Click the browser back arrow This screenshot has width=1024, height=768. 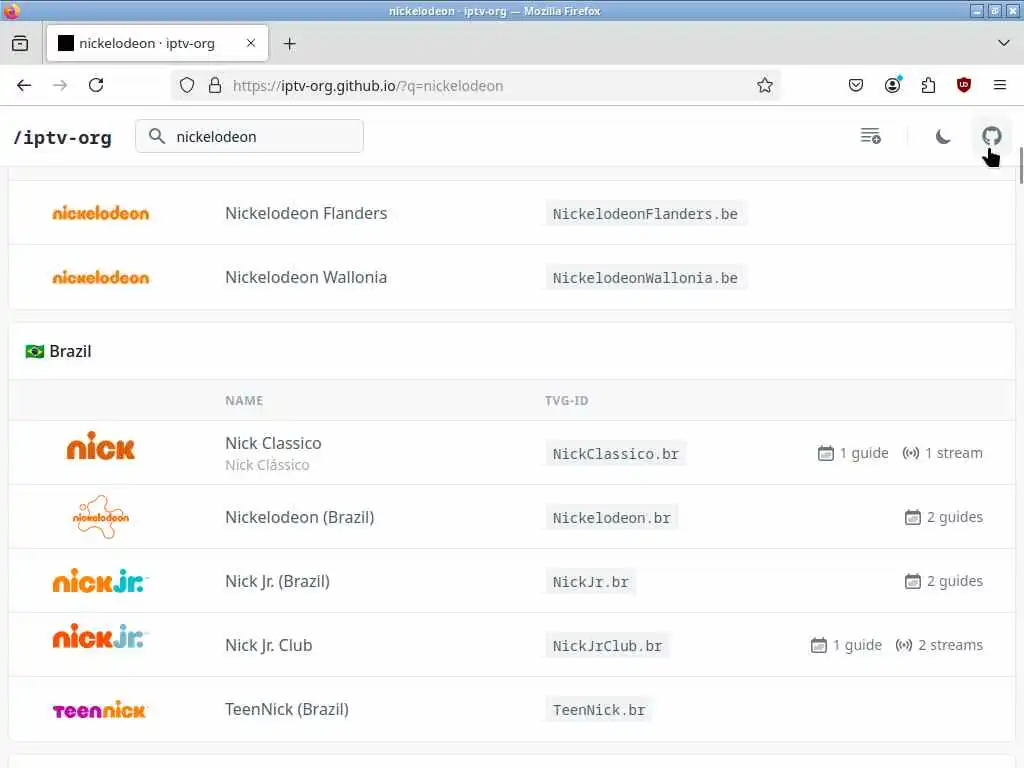24,86
